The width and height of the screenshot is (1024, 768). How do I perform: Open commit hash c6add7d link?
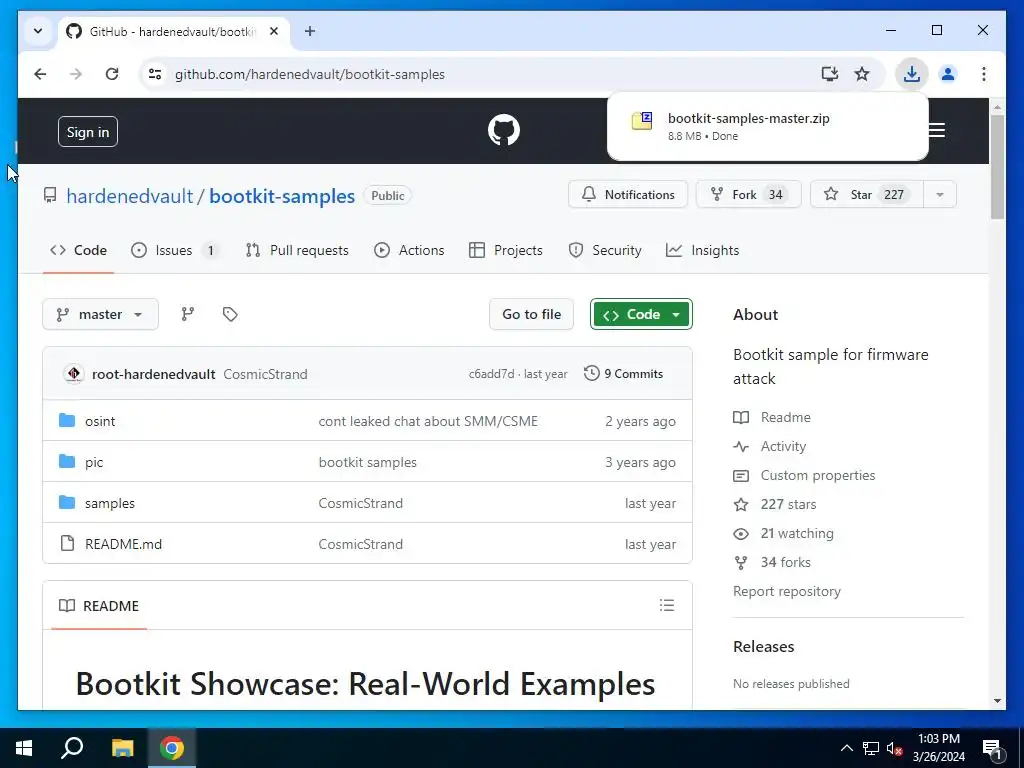[491, 374]
